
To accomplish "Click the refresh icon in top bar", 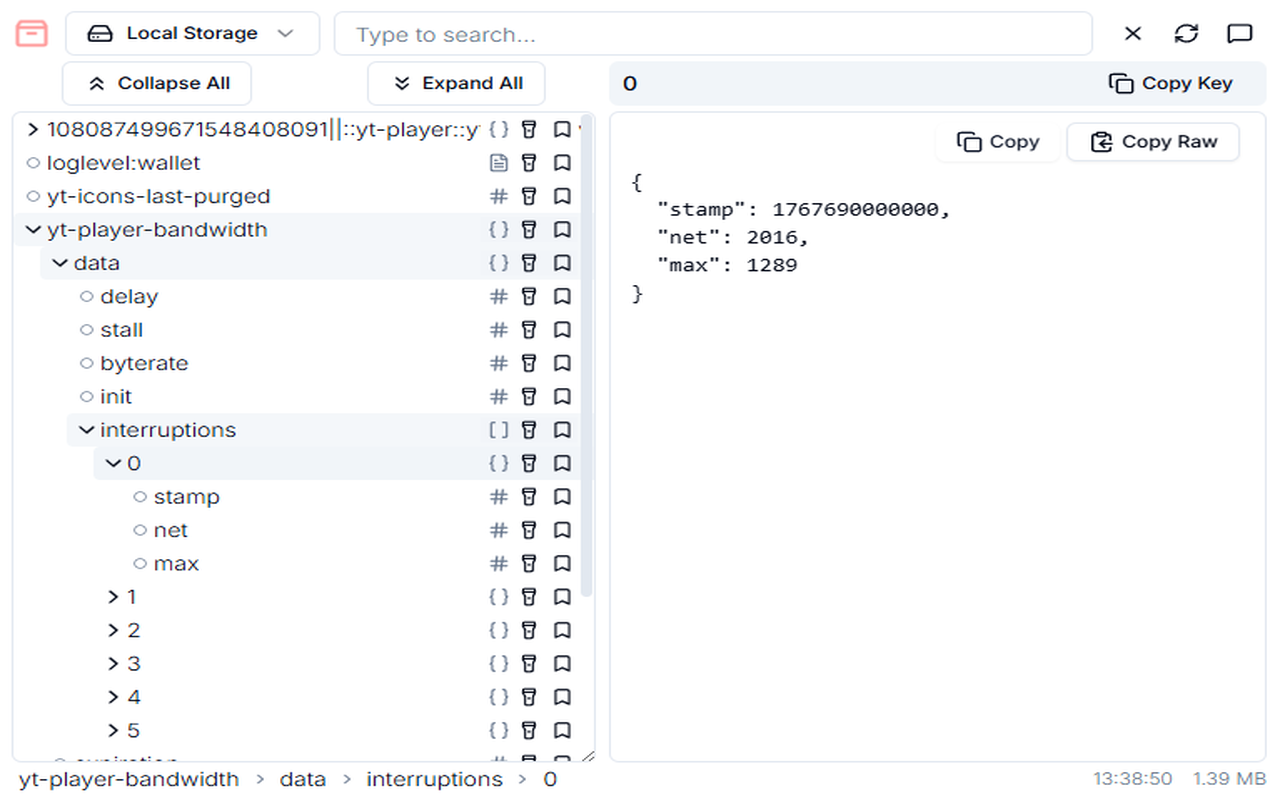I will tap(1186, 34).
